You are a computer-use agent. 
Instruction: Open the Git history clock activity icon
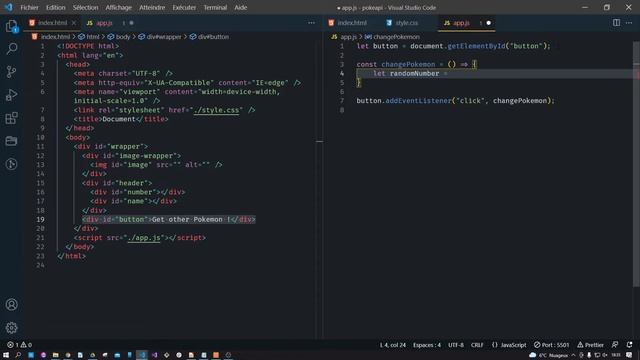click(11, 164)
